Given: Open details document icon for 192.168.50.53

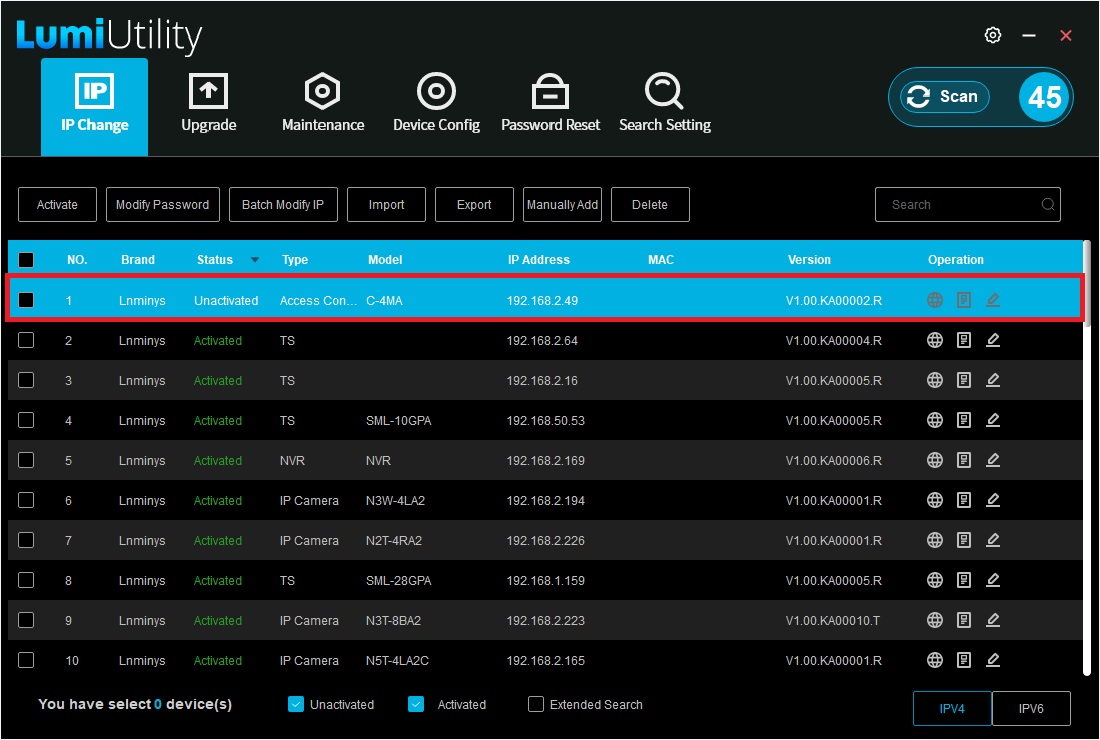Looking at the screenshot, I should pos(964,420).
